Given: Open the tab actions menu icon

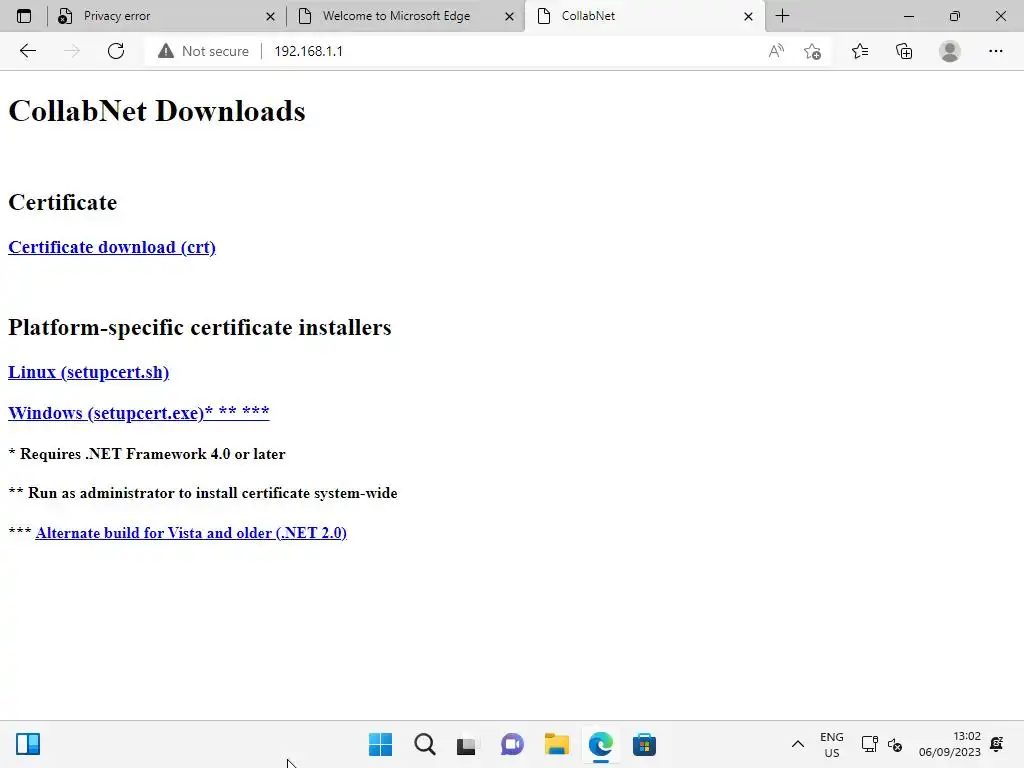Looking at the screenshot, I should click(x=24, y=16).
